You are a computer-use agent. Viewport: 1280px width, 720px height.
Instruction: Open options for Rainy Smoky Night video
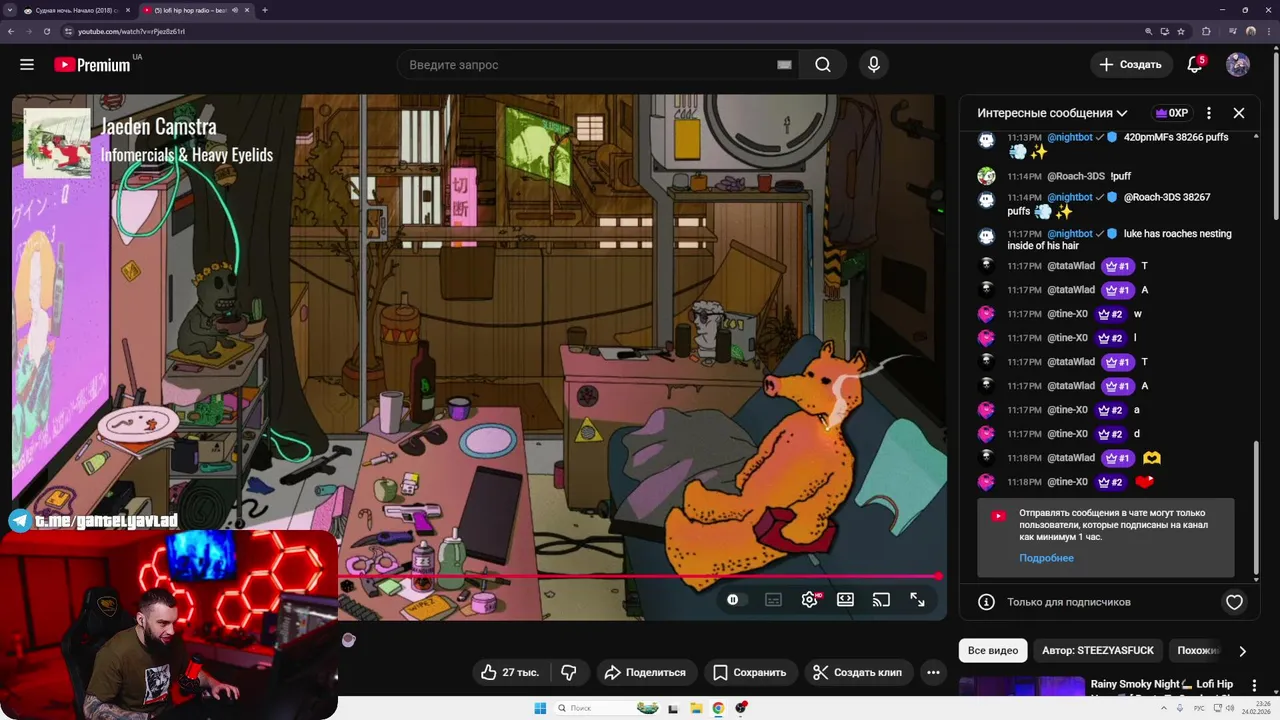tap(1254, 687)
